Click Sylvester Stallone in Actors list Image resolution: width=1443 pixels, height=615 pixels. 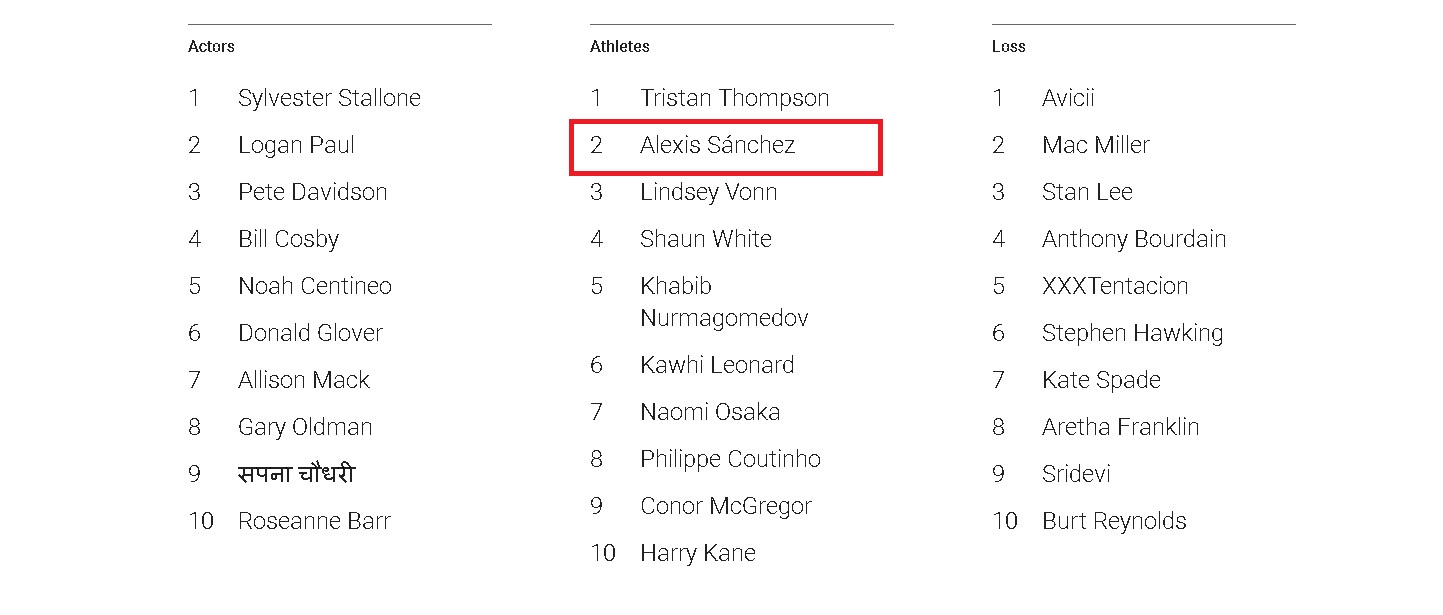click(x=329, y=98)
